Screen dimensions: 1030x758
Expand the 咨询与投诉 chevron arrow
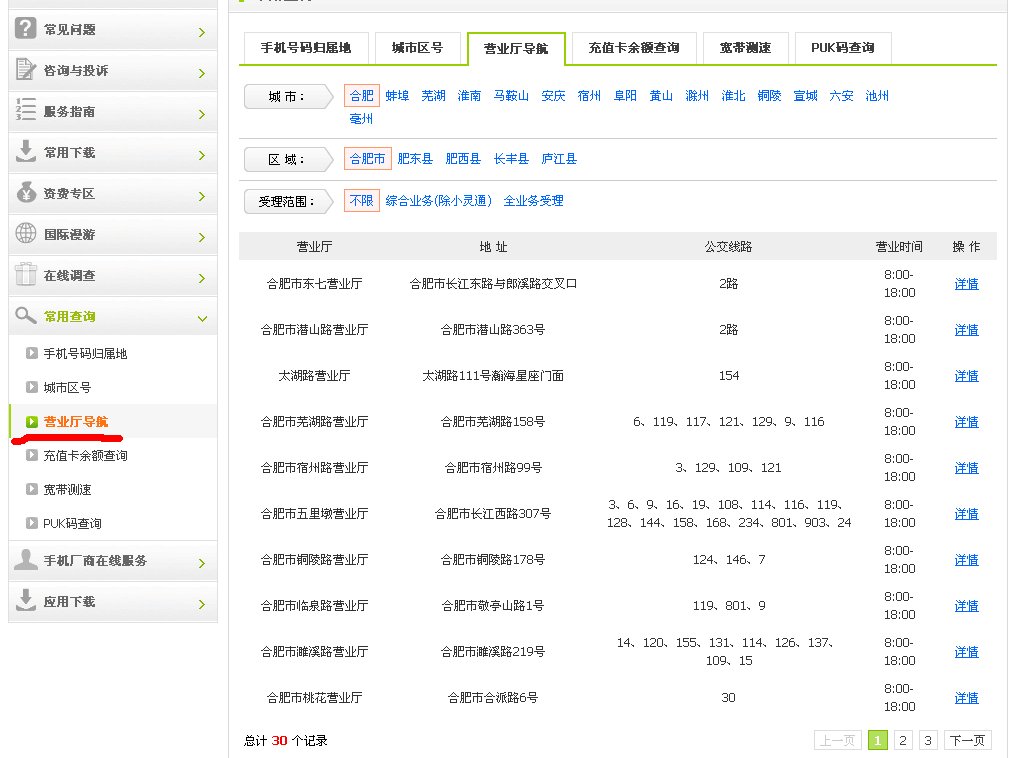coord(202,73)
